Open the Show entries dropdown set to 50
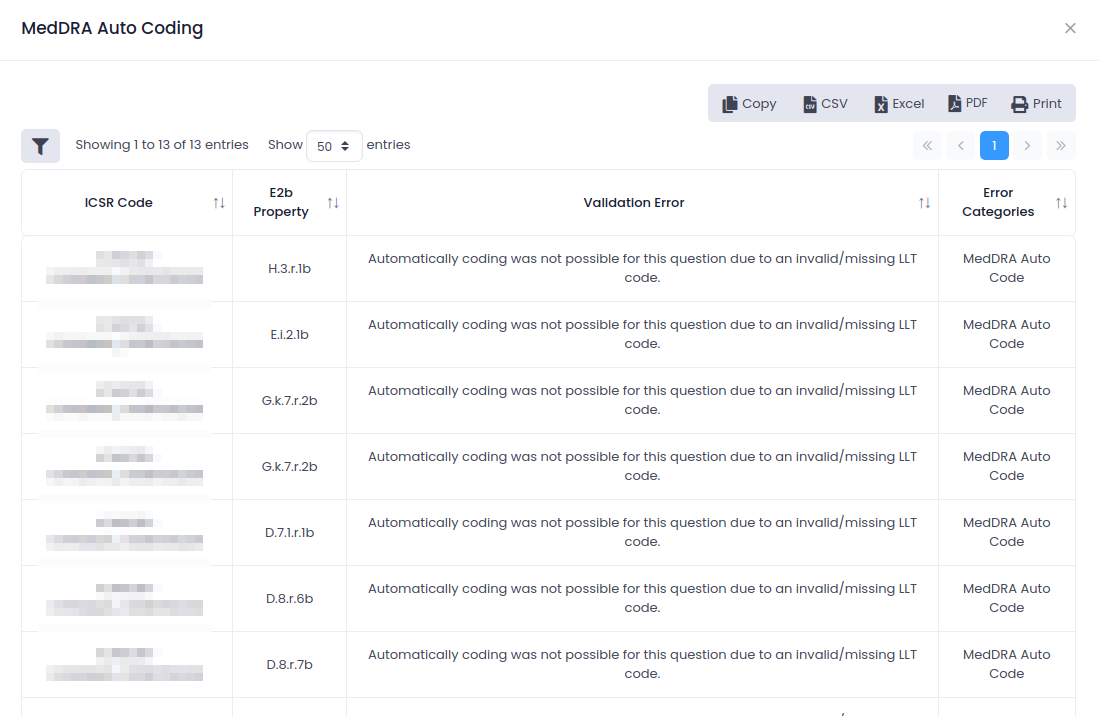The image size is (1099, 716). coord(334,146)
